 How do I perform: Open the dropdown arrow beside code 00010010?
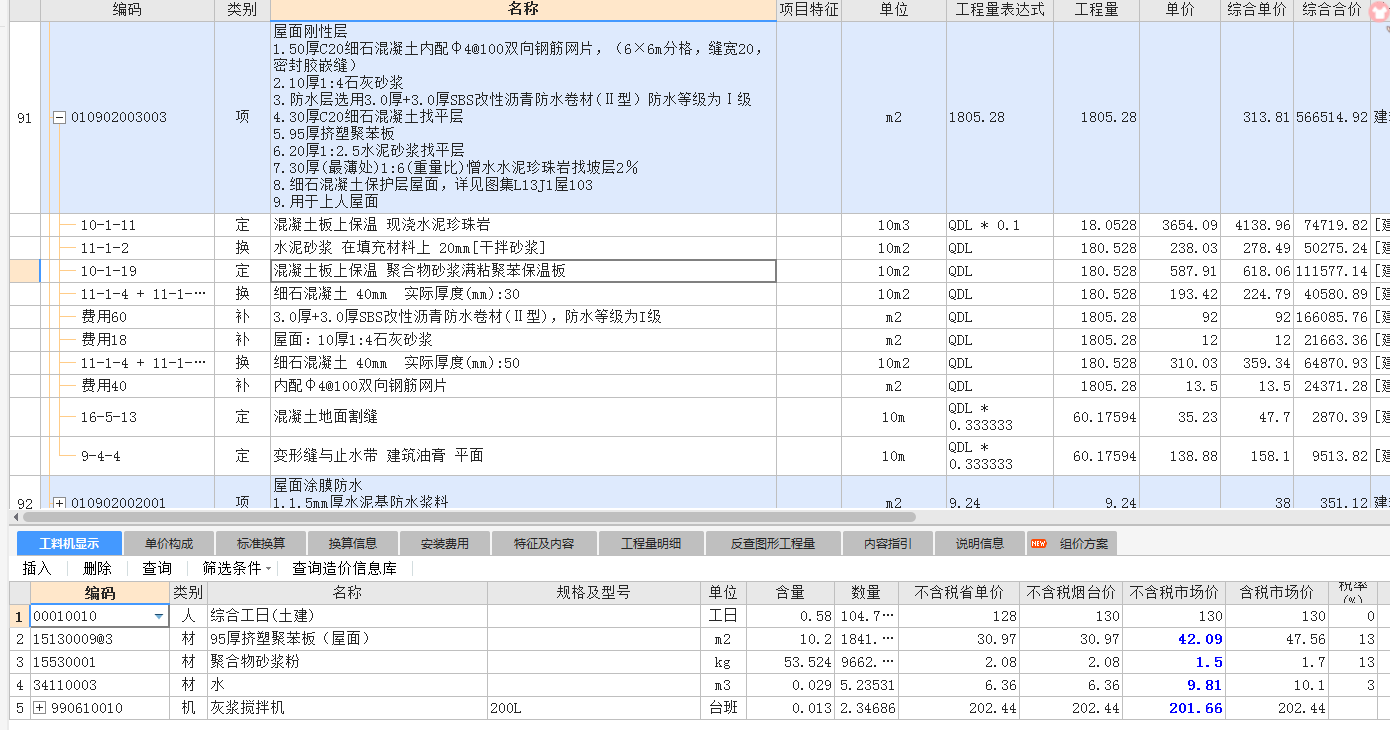159,617
